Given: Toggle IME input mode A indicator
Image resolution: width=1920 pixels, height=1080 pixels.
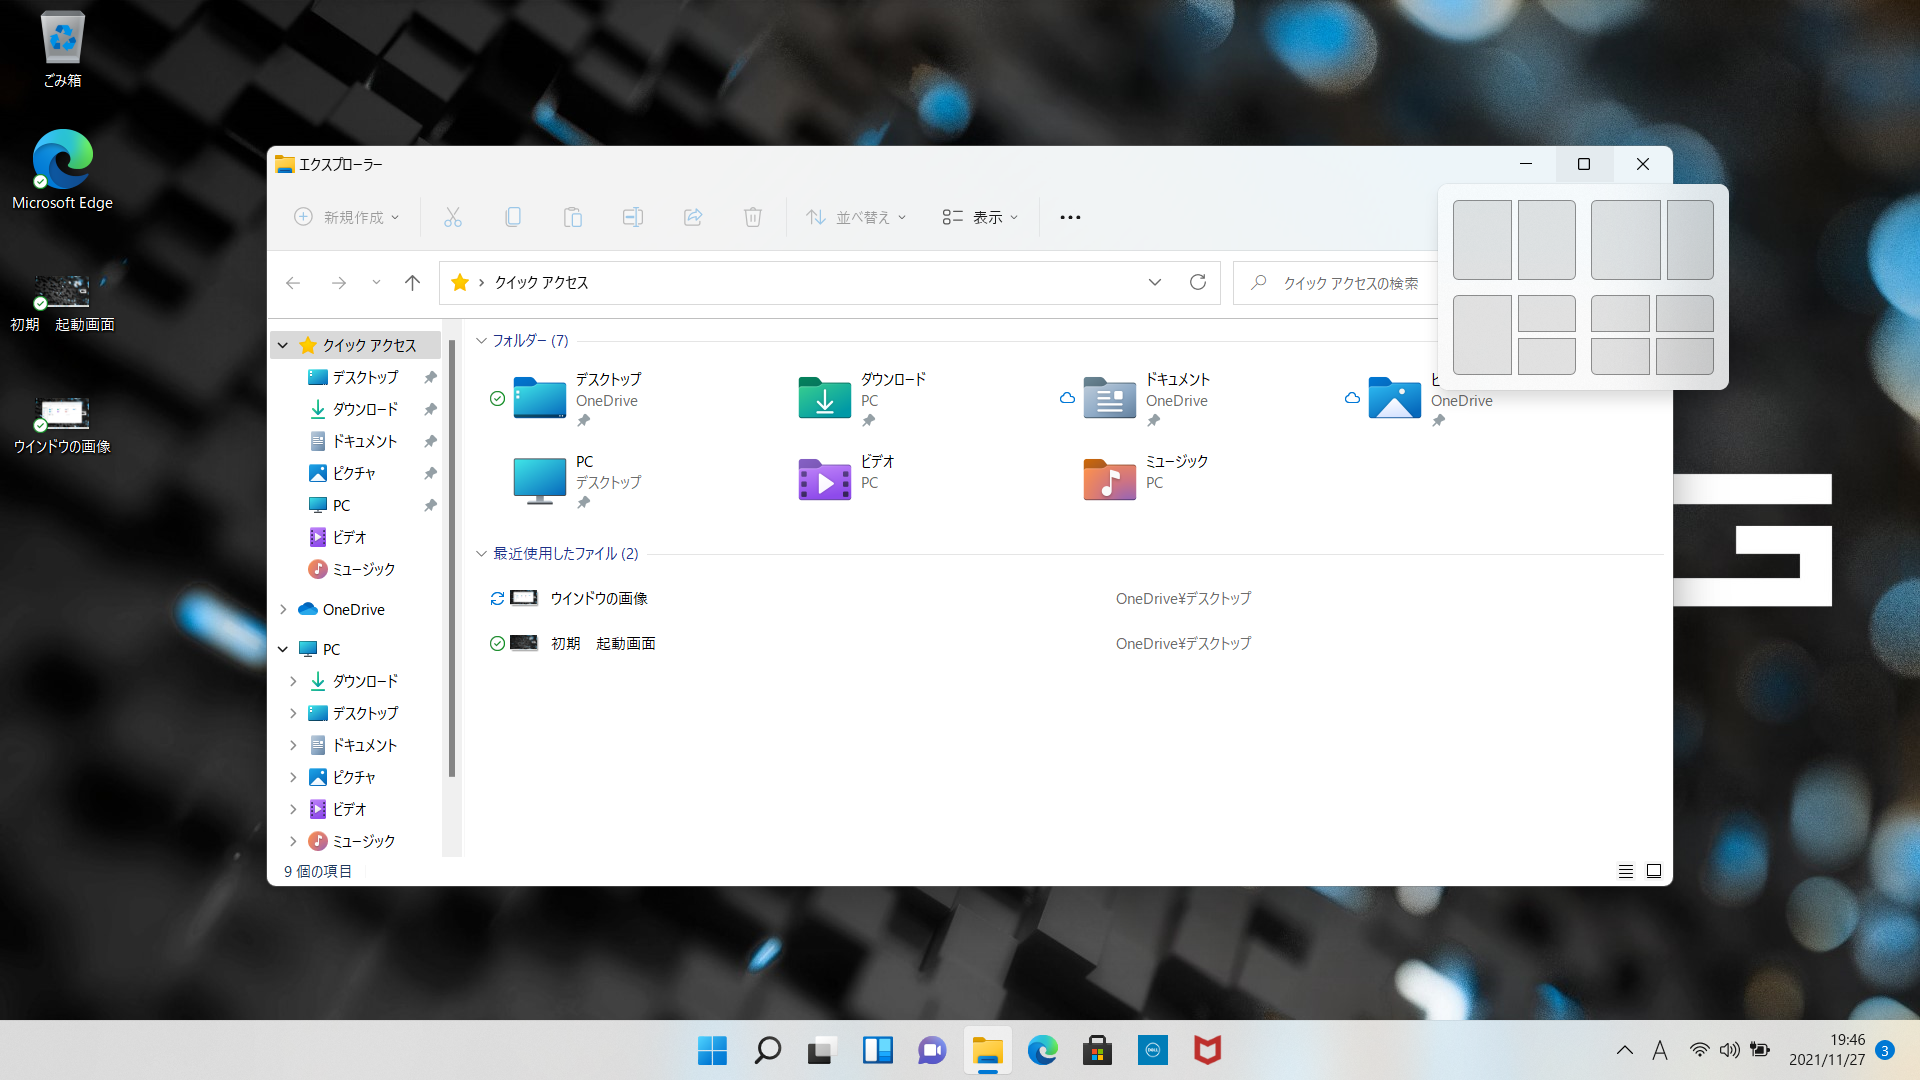Looking at the screenshot, I should tap(1660, 1050).
